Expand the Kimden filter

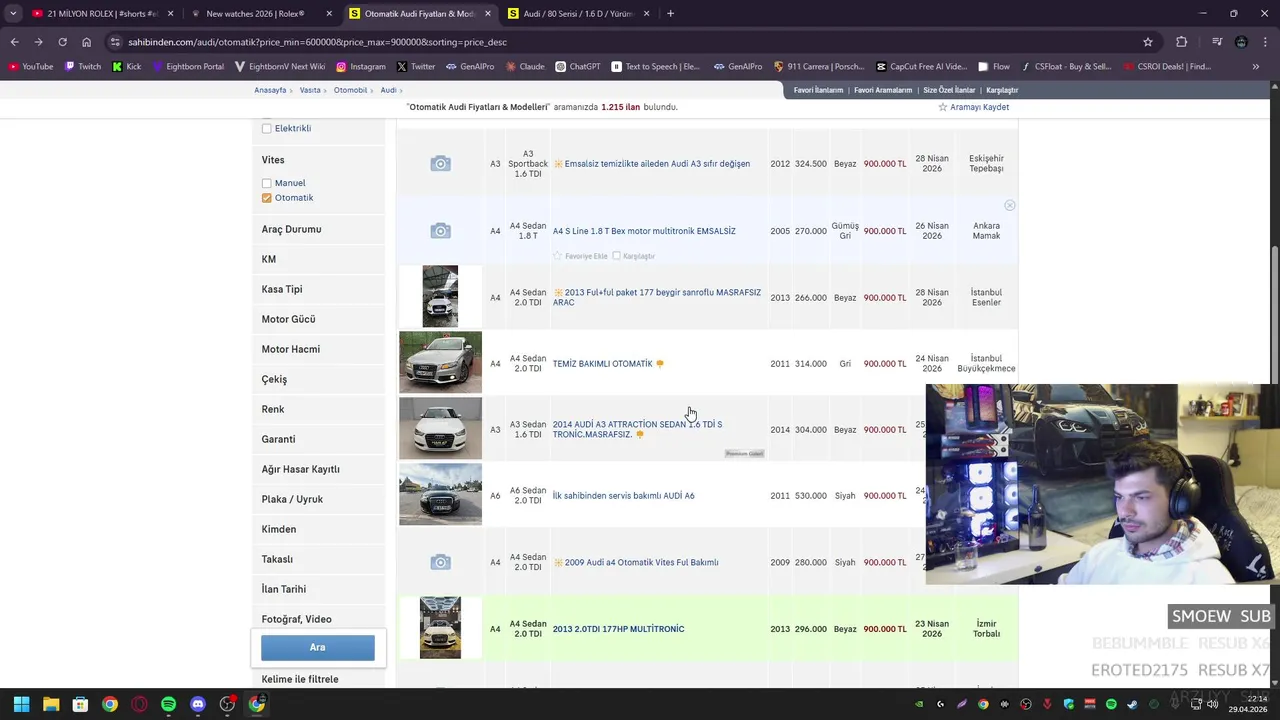point(318,529)
